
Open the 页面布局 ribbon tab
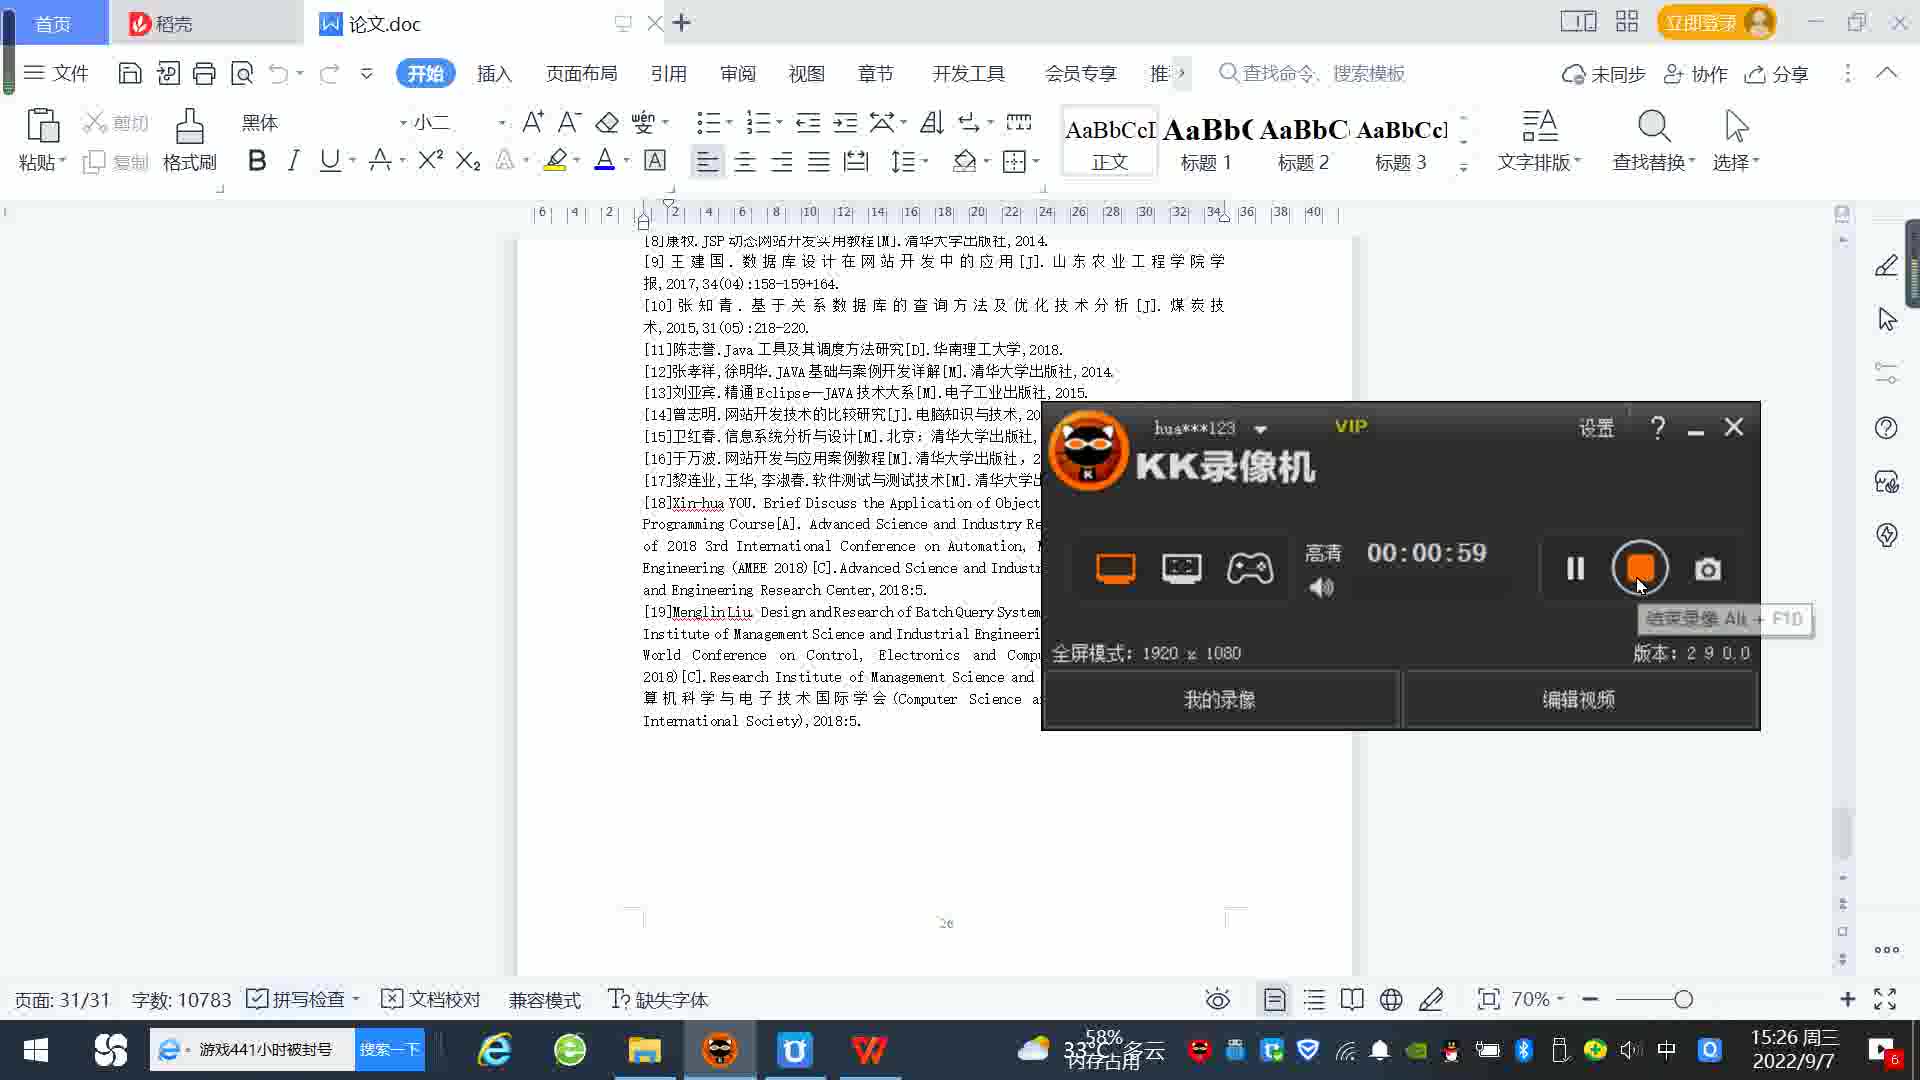(x=581, y=74)
